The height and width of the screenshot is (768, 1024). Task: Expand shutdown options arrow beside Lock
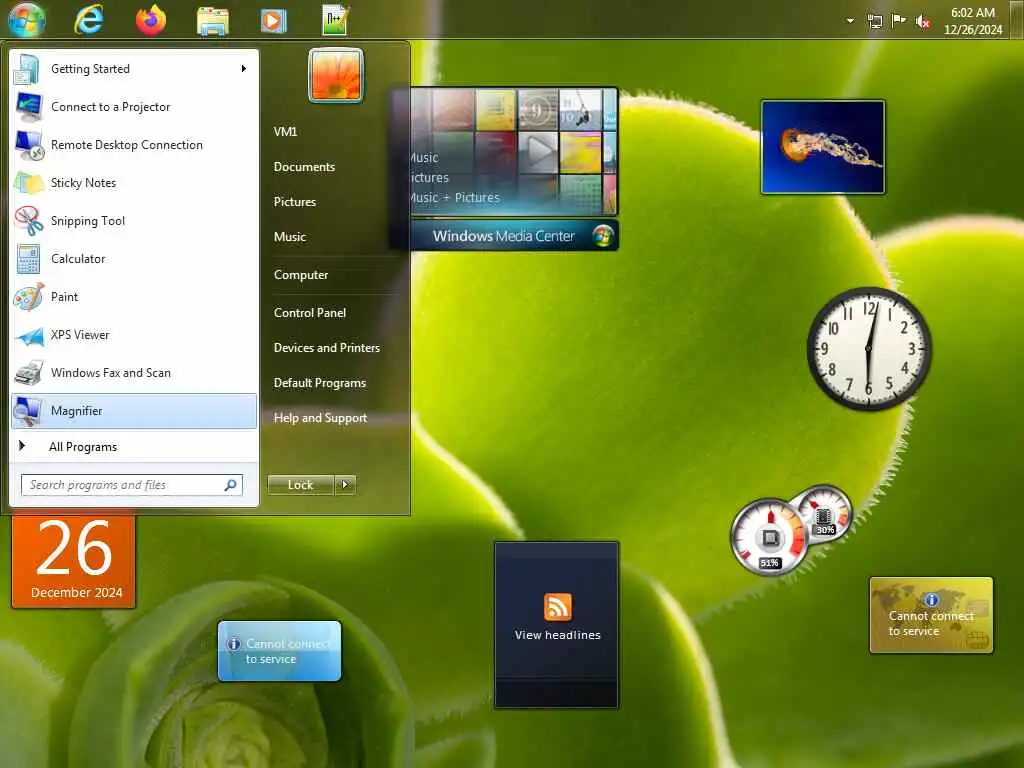click(345, 485)
